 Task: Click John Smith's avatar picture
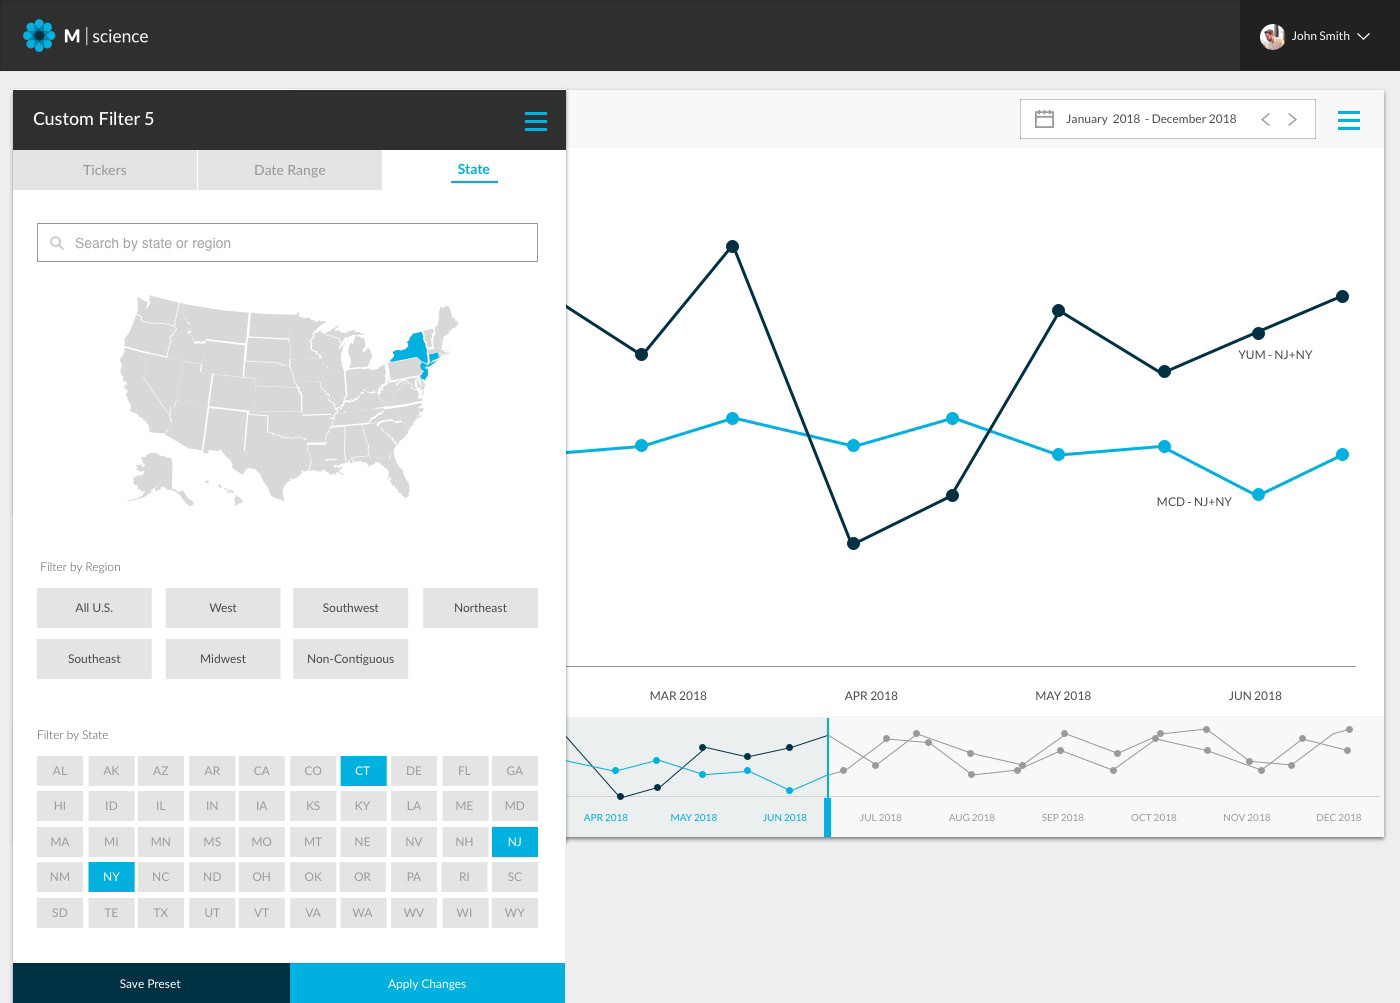(x=1272, y=36)
